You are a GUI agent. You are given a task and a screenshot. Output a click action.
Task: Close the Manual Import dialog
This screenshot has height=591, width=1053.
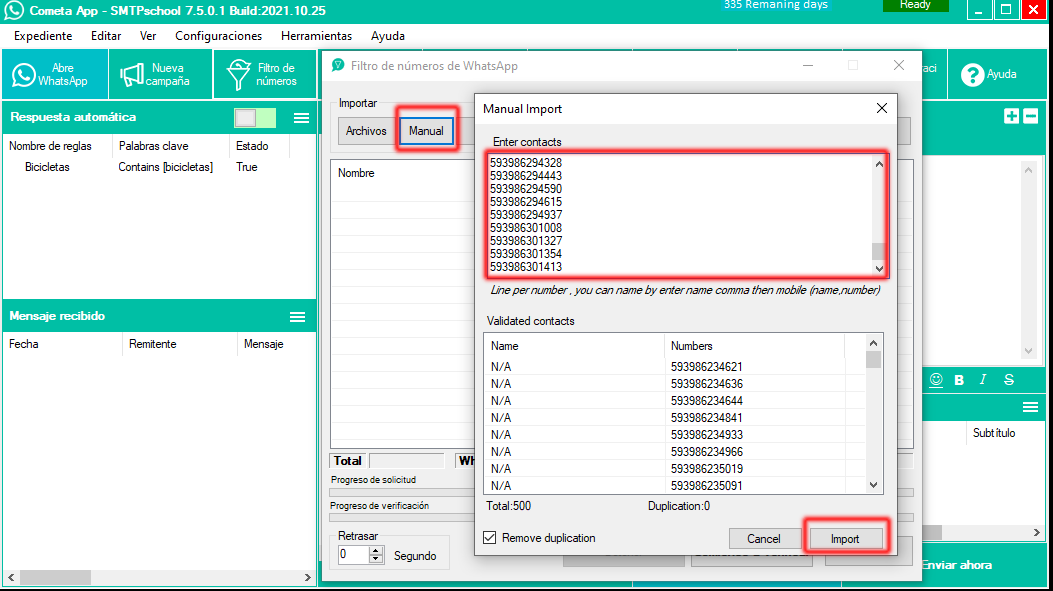(x=882, y=108)
